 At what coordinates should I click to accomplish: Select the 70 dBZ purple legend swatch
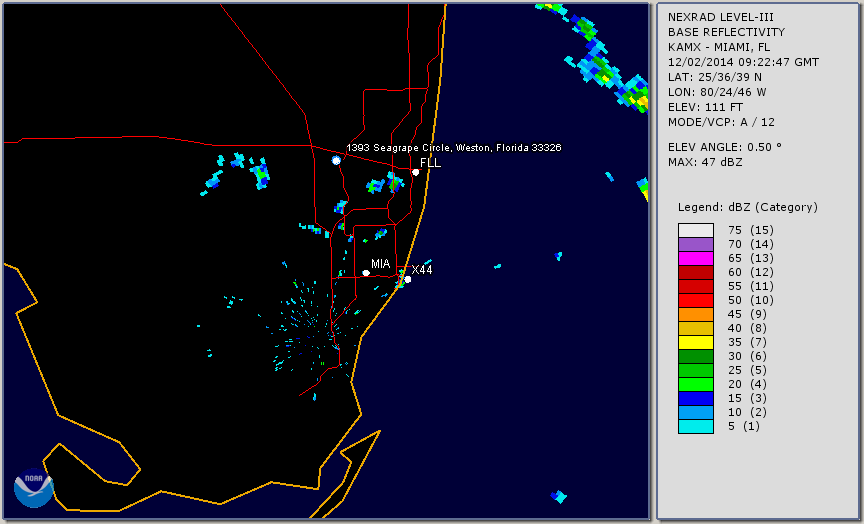[696, 244]
